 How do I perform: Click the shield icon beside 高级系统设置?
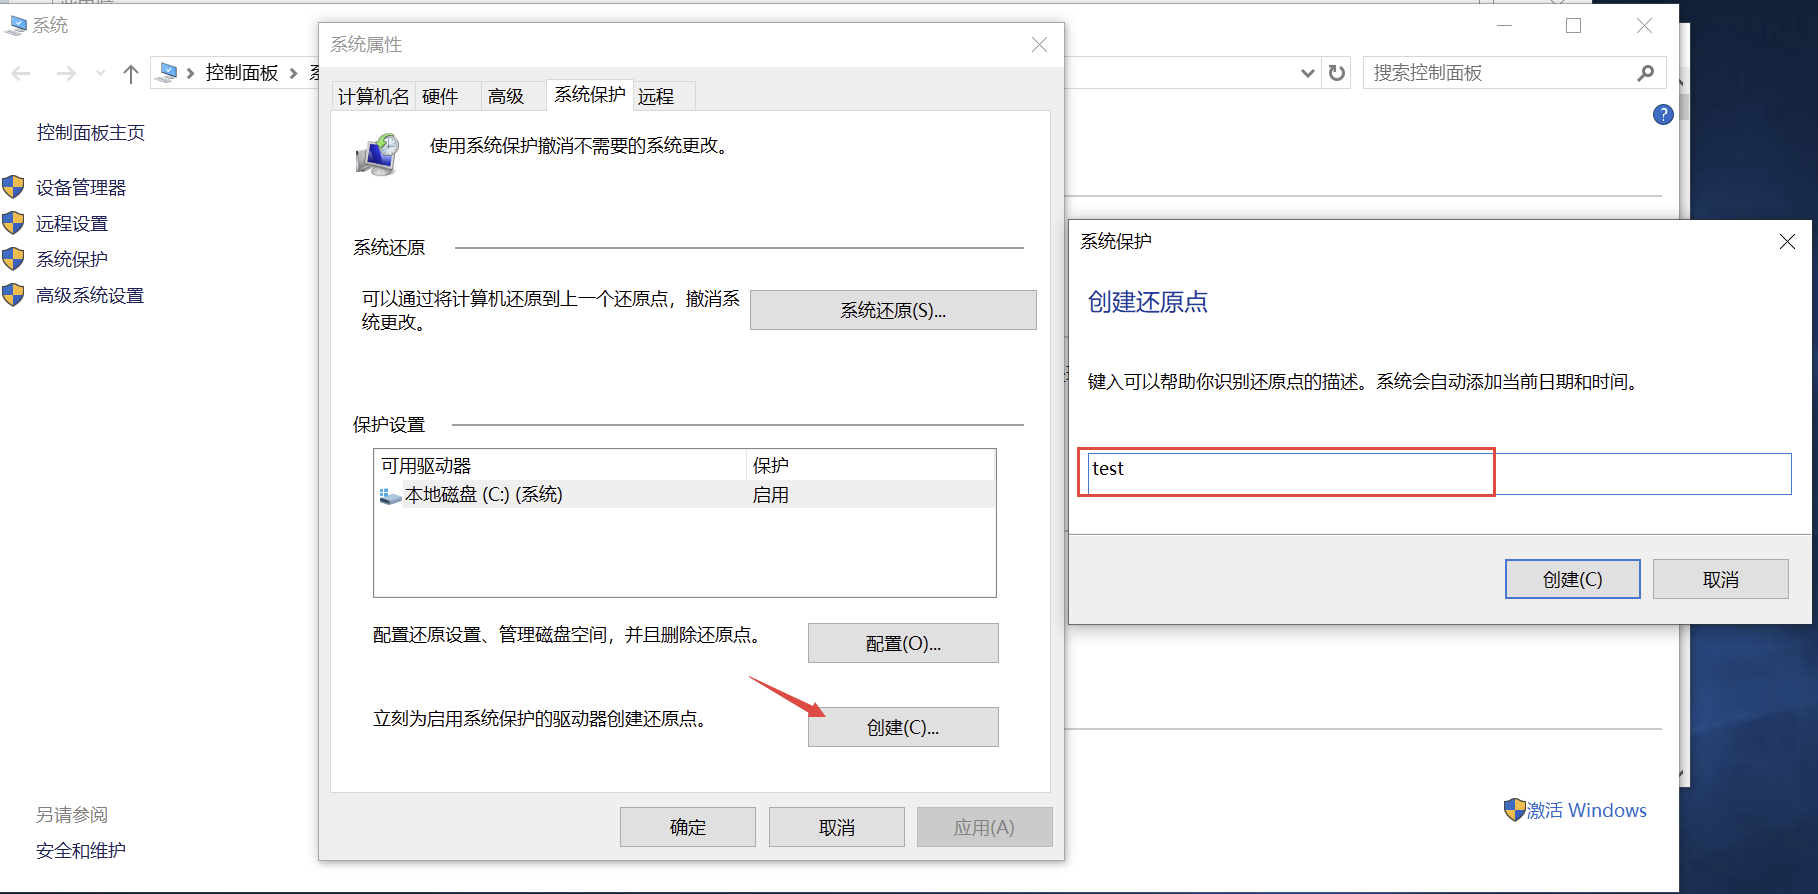point(13,295)
